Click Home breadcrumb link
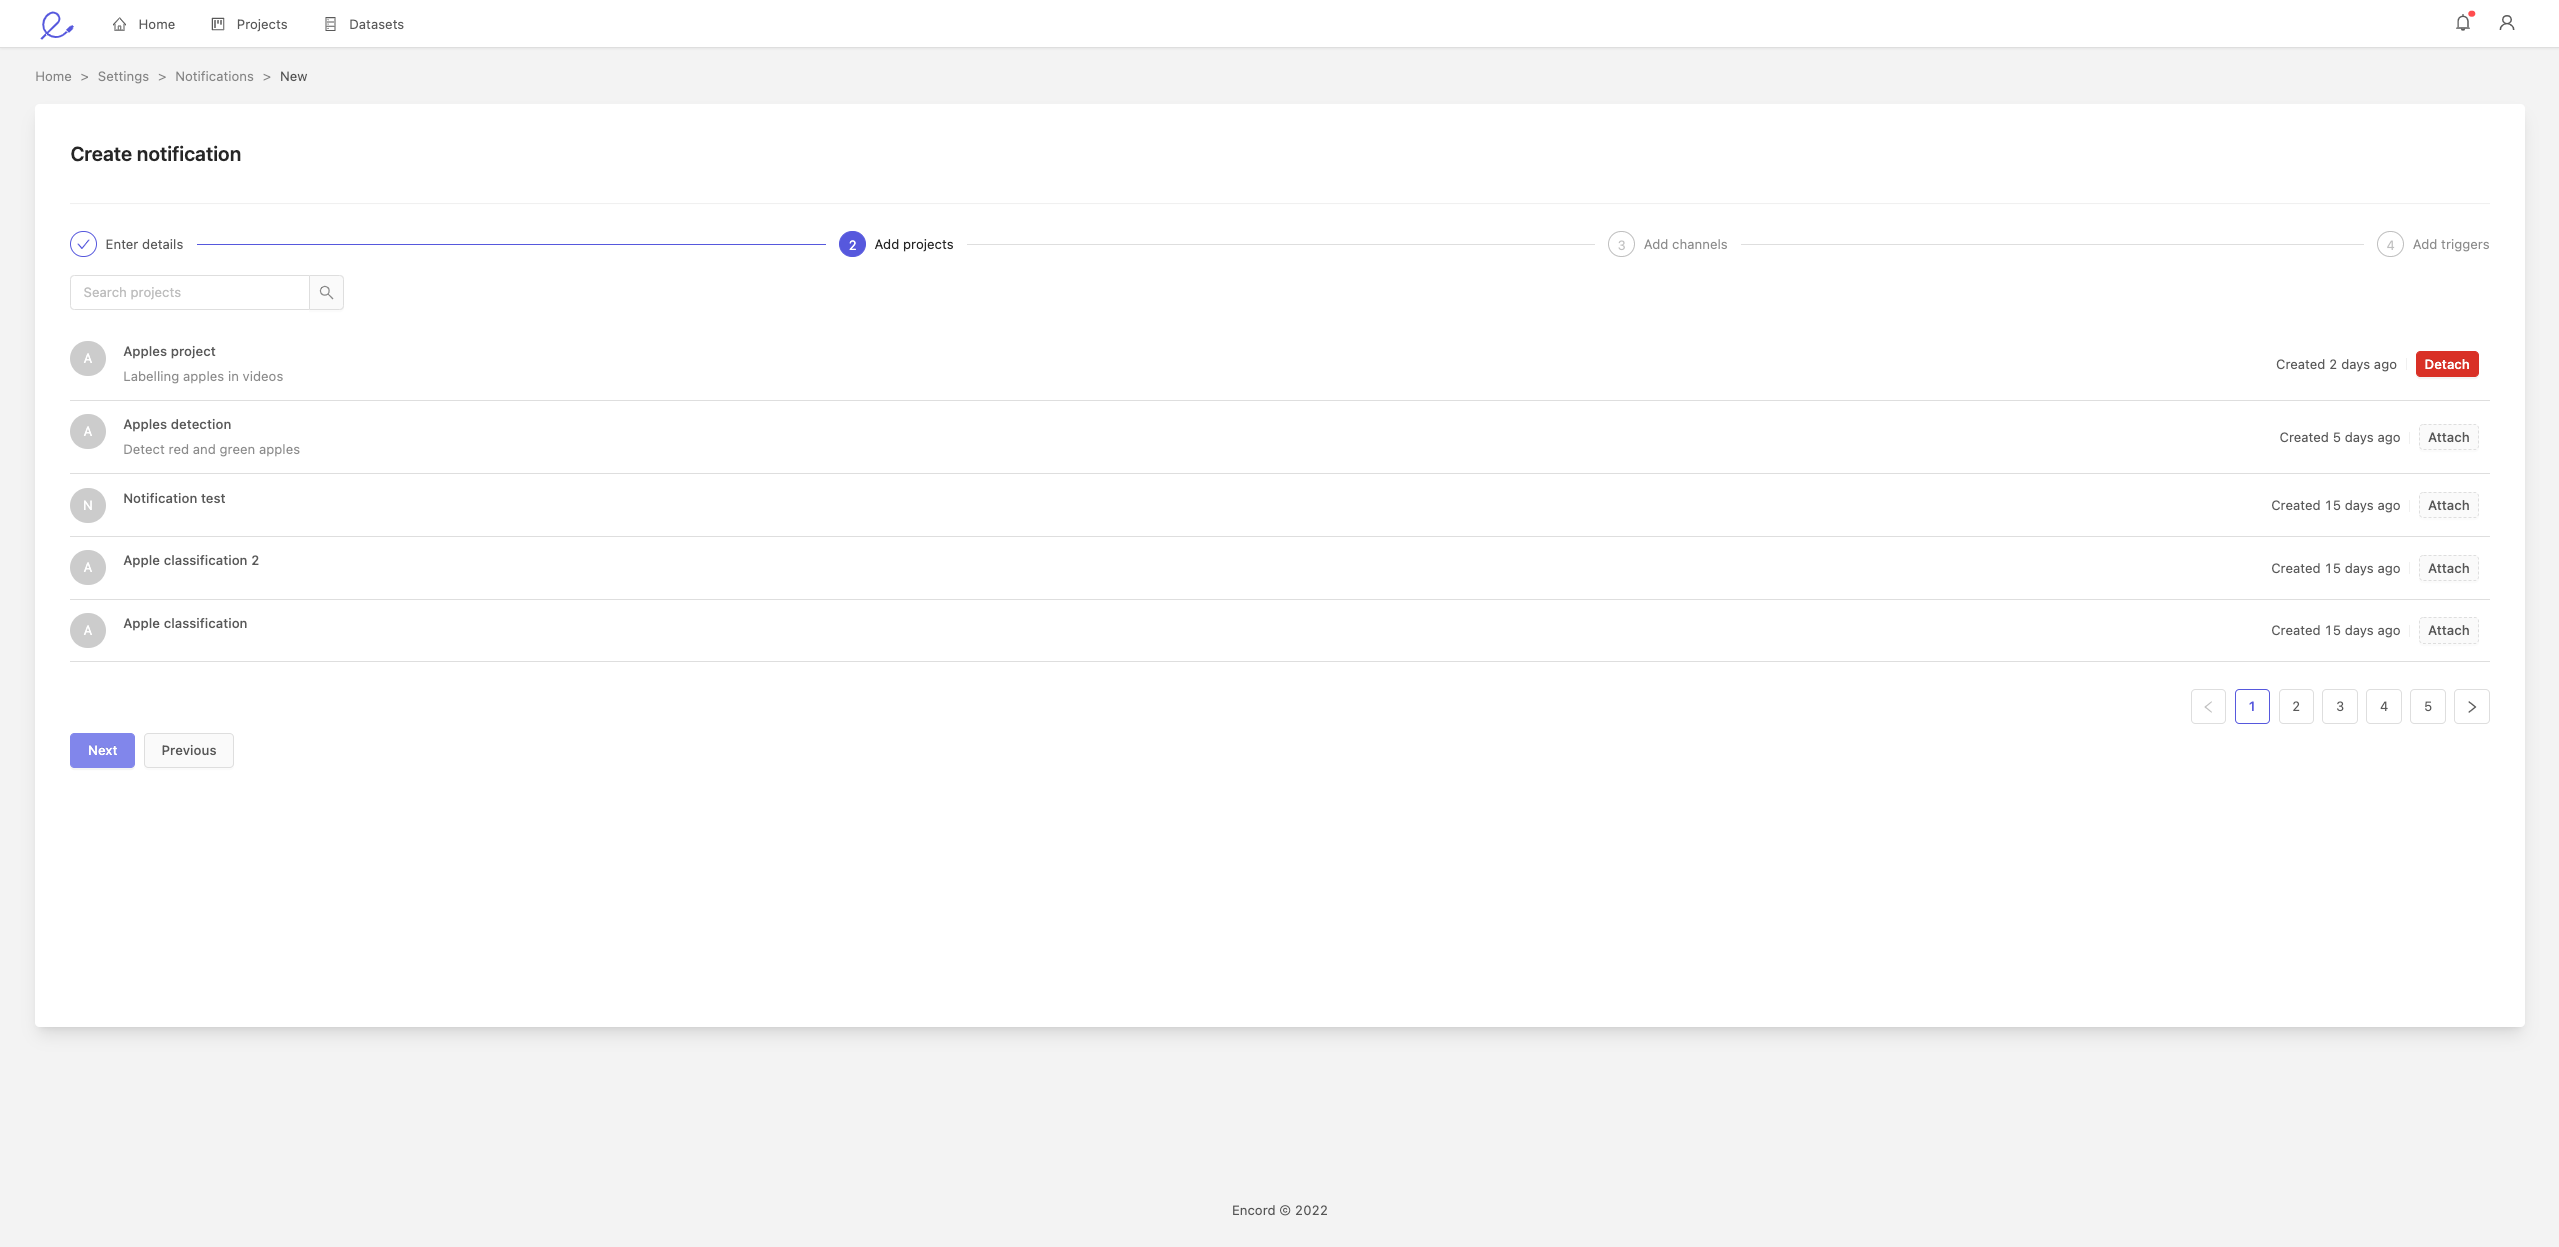Viewport: 2559px width, 1247px height. point(53,76)
